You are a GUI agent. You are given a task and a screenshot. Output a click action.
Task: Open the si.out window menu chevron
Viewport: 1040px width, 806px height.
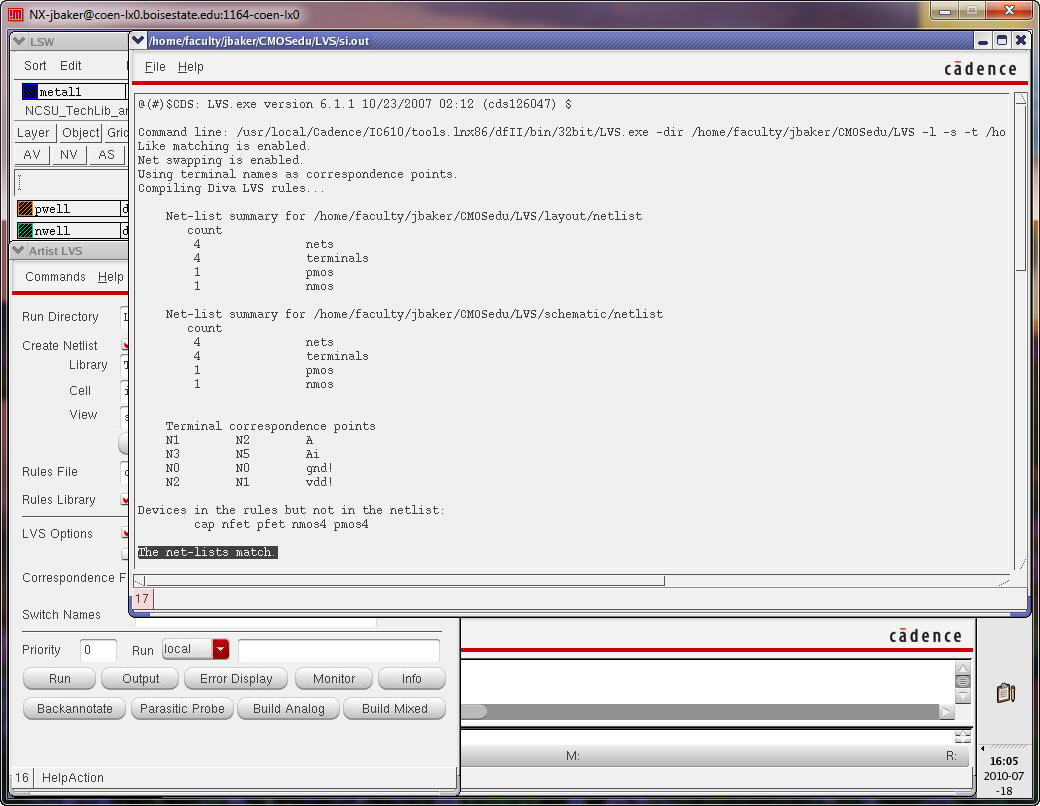139,40
